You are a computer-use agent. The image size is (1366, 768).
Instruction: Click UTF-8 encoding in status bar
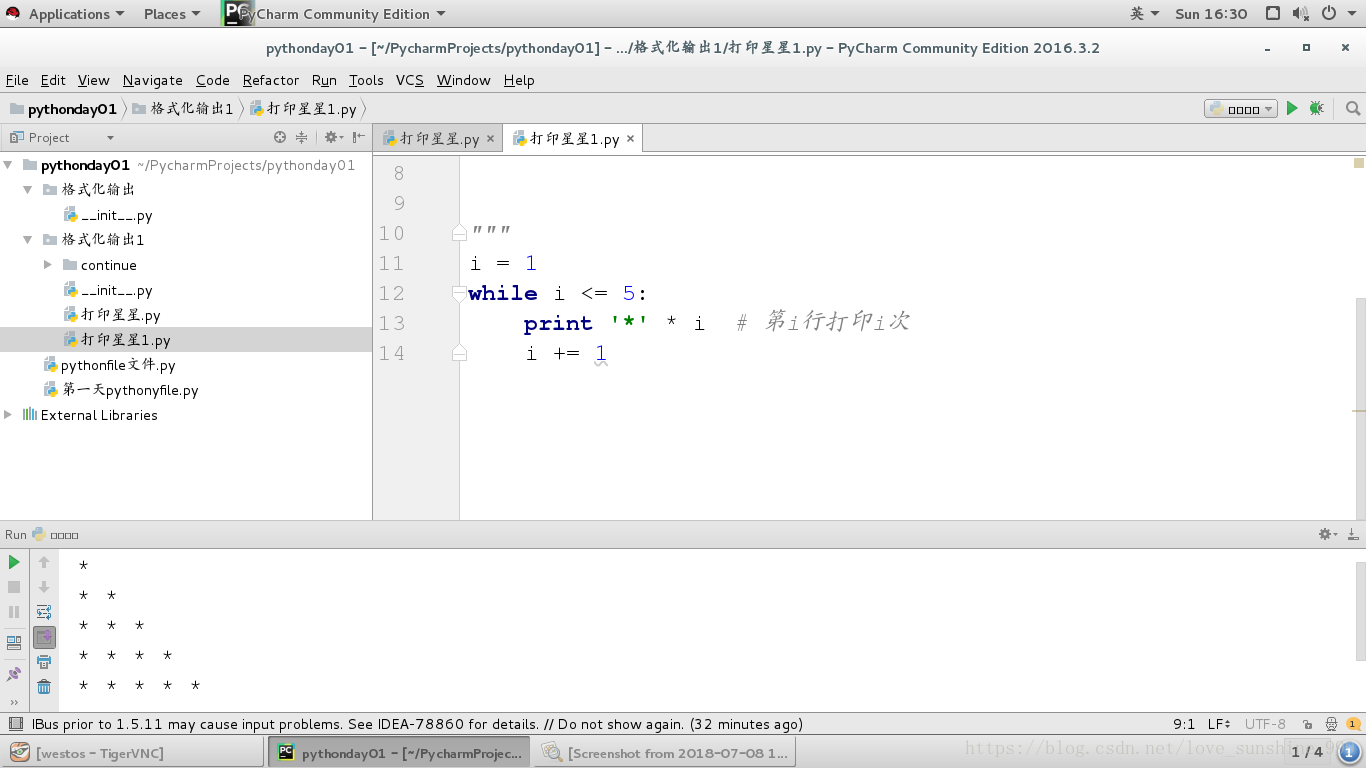tap(1265, 724)
